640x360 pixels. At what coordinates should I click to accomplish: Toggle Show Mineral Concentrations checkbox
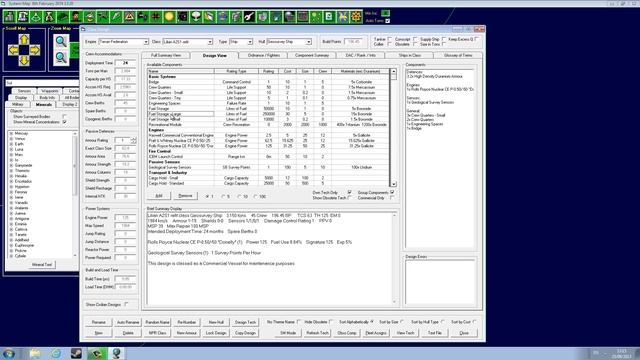click(64, 122)
